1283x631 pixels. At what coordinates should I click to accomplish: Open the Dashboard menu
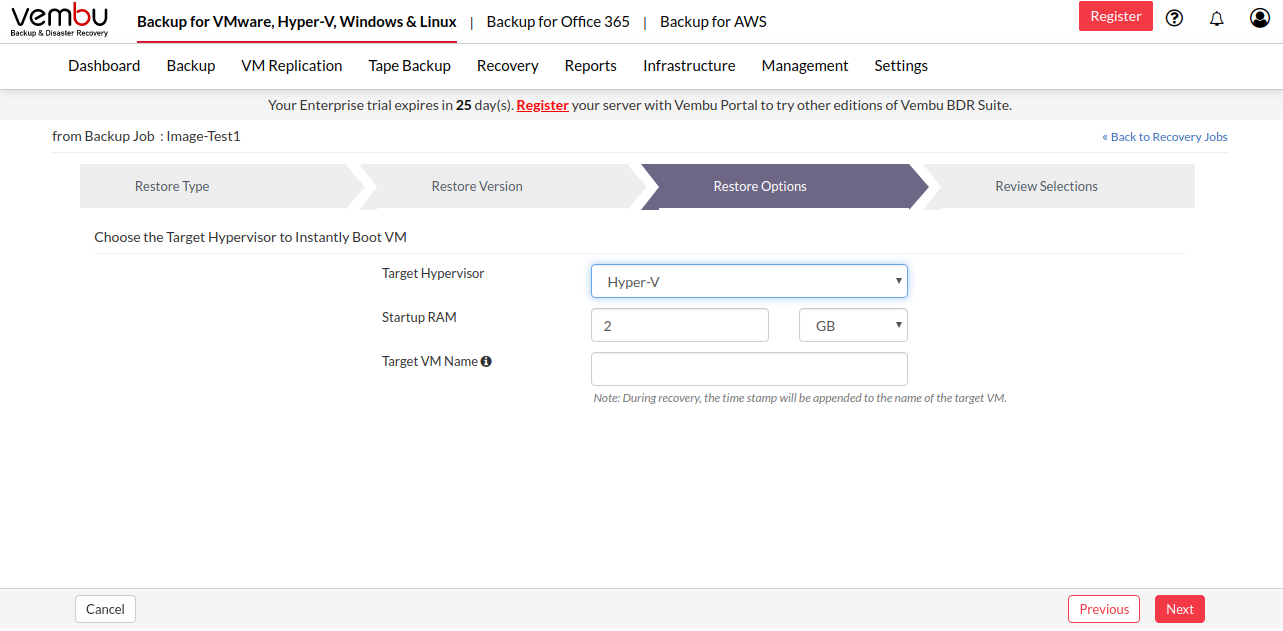[x=104, y=65]
